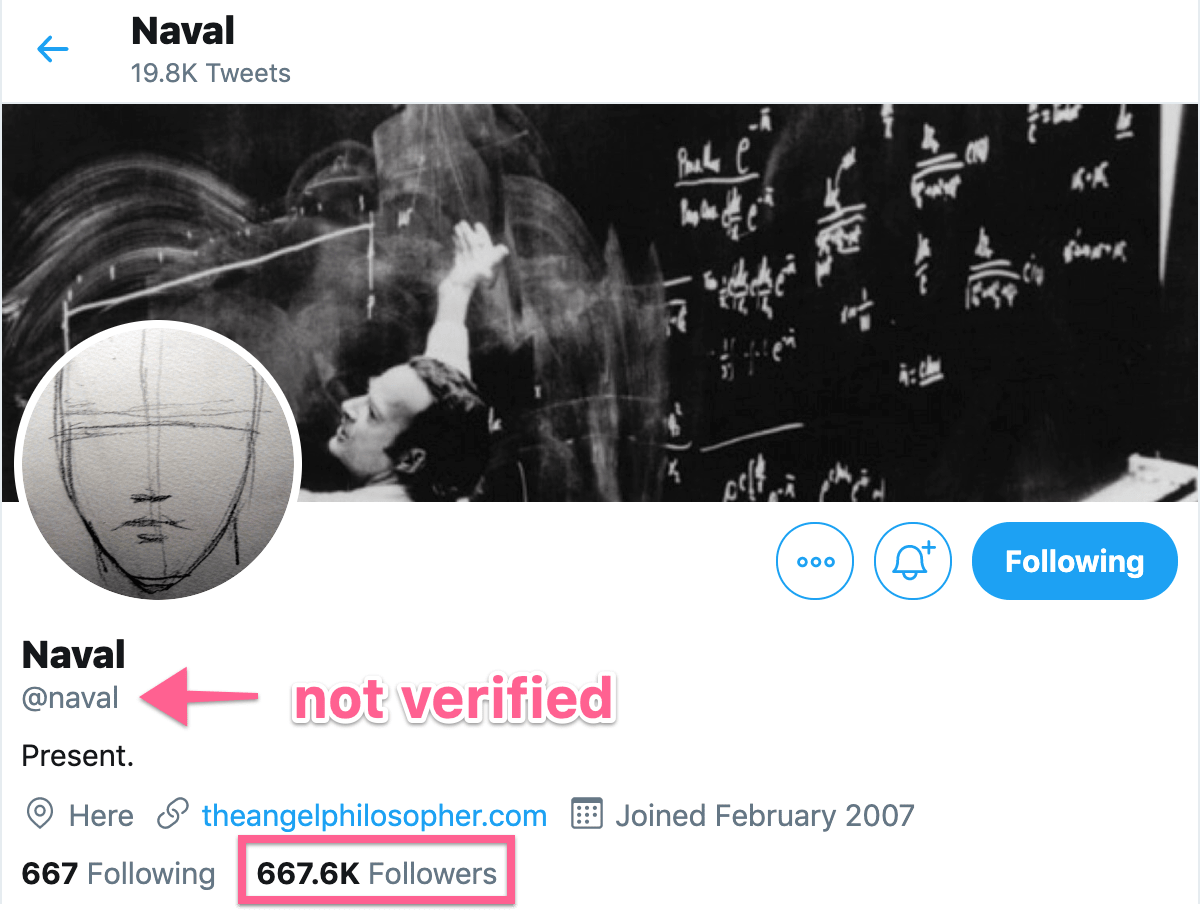
Task: Open the blackboard header banner image
Action: (600, 302)
